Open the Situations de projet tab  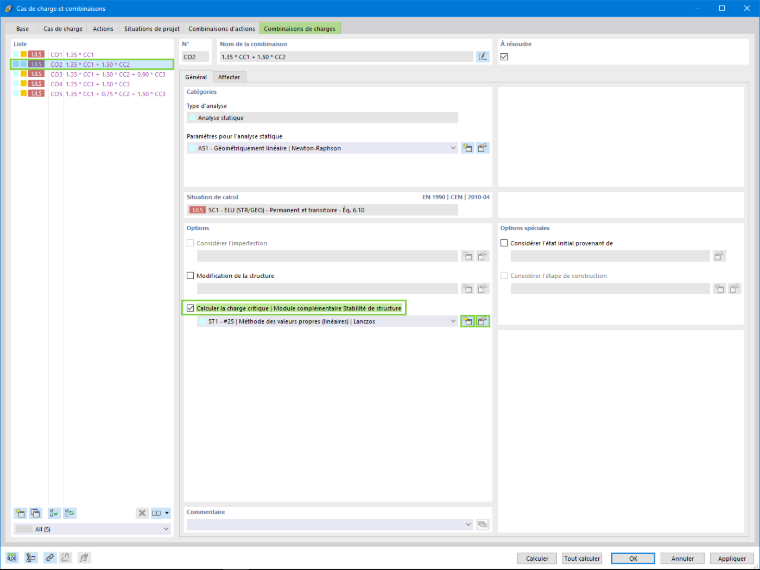tap(152, 29)
